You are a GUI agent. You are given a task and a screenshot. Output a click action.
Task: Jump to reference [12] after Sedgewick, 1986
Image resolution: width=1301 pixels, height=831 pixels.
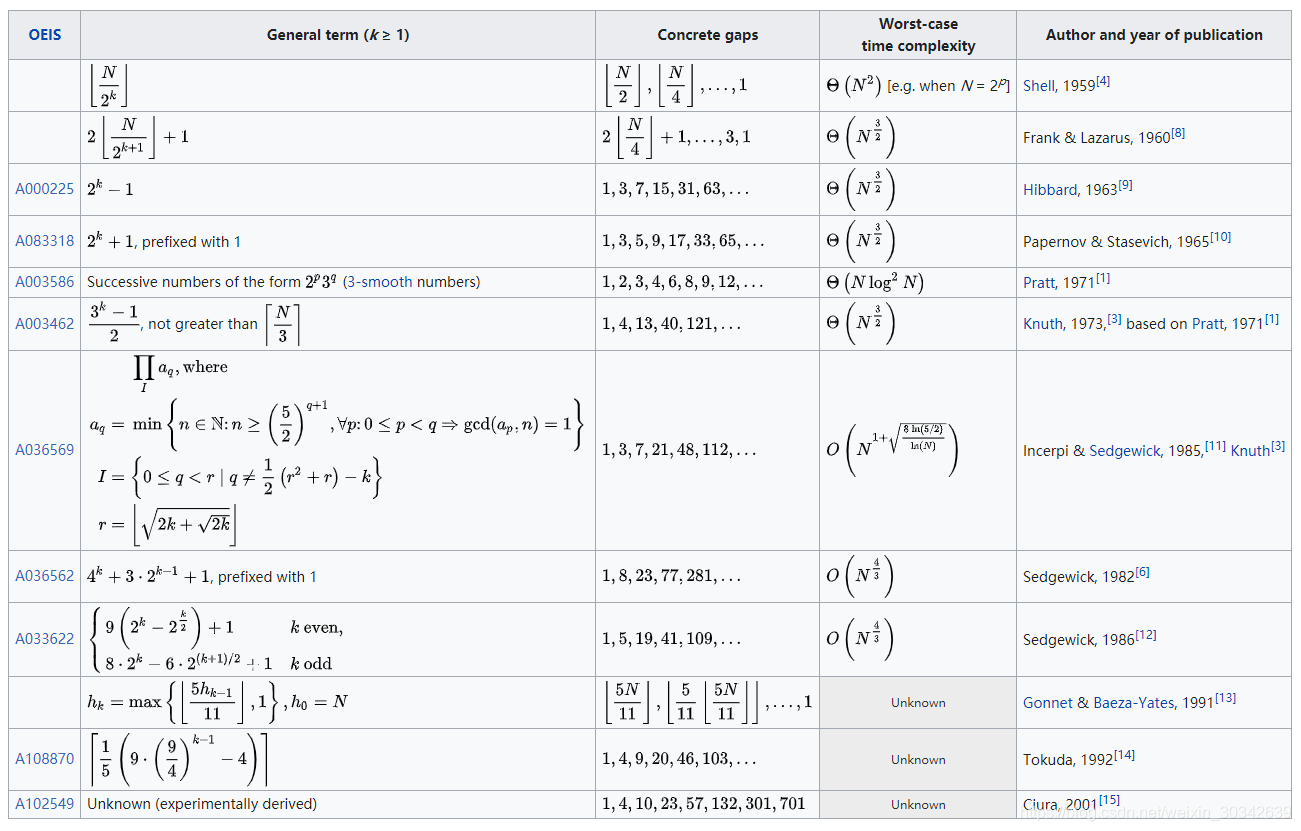[x=1146, y=635]
